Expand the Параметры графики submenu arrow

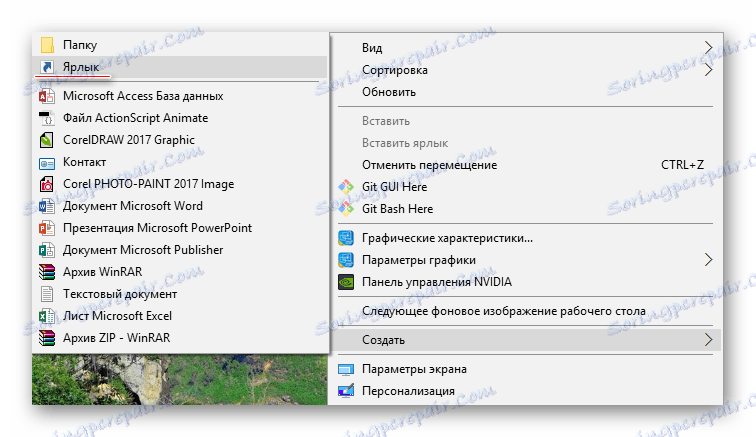tap(708, 260)
